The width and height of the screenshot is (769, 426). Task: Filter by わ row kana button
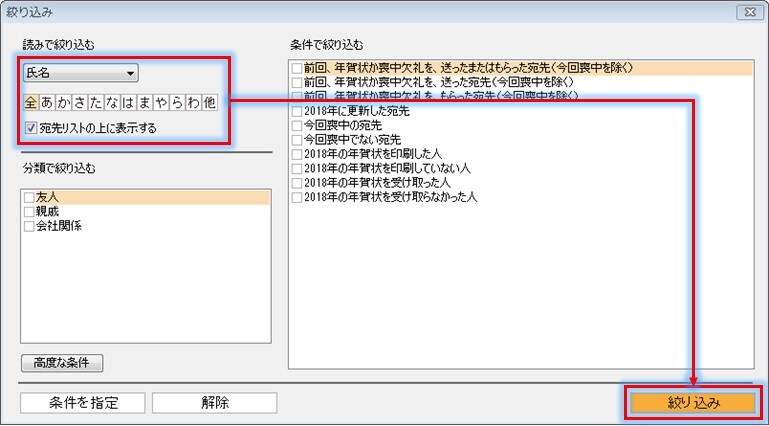click(193, 102)
